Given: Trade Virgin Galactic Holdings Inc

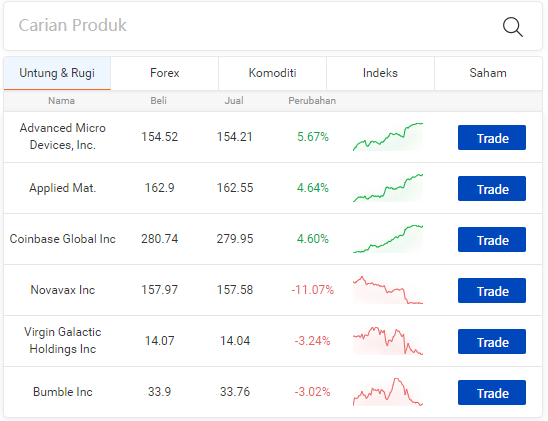Looking at the screenshot, I should pyautogui.click(x=492, y=342).
